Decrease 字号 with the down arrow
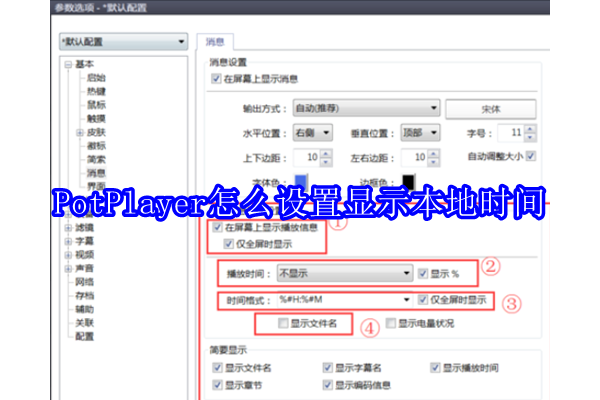Image resolution: width=600 pixels, height=400 pixels. [530, 137]
